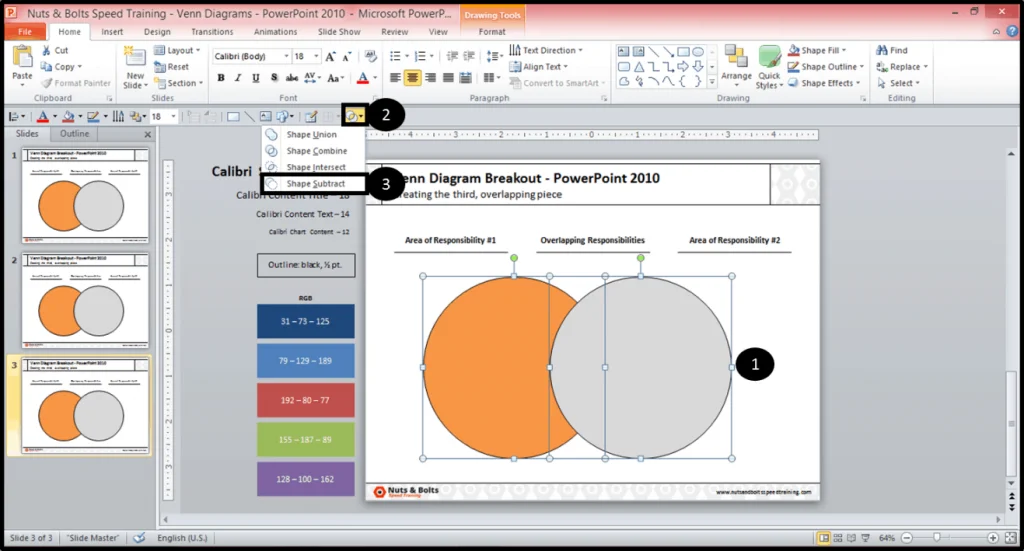Choose Shape Intersect from menu
Image resolution: width=1024 pixels, height=551 pixels.
point(312,167)
